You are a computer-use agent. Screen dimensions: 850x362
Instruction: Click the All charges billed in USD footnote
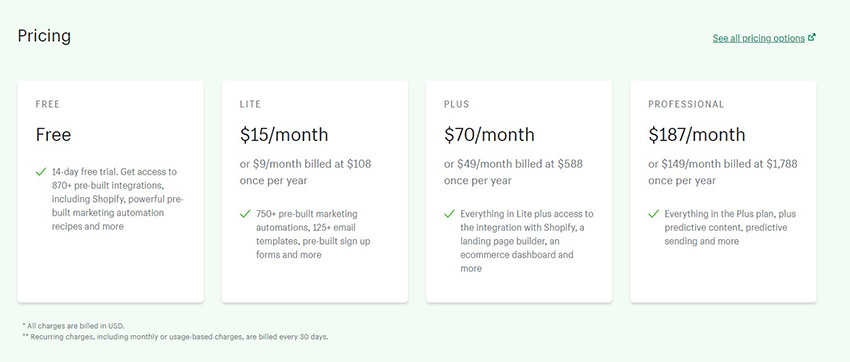tap(73, 326)
